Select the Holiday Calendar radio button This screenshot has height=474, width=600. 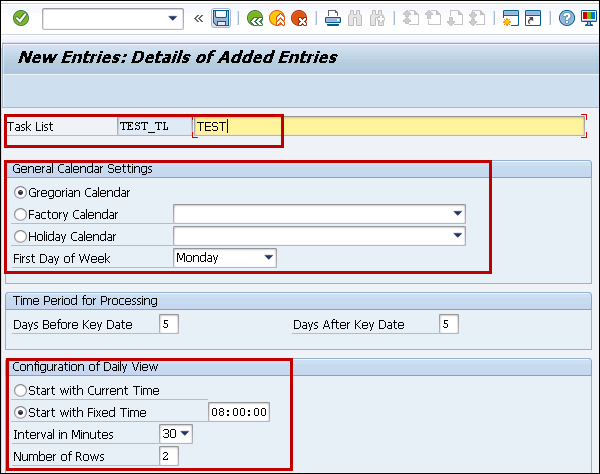pyautogui.click(x=20, y=236)
